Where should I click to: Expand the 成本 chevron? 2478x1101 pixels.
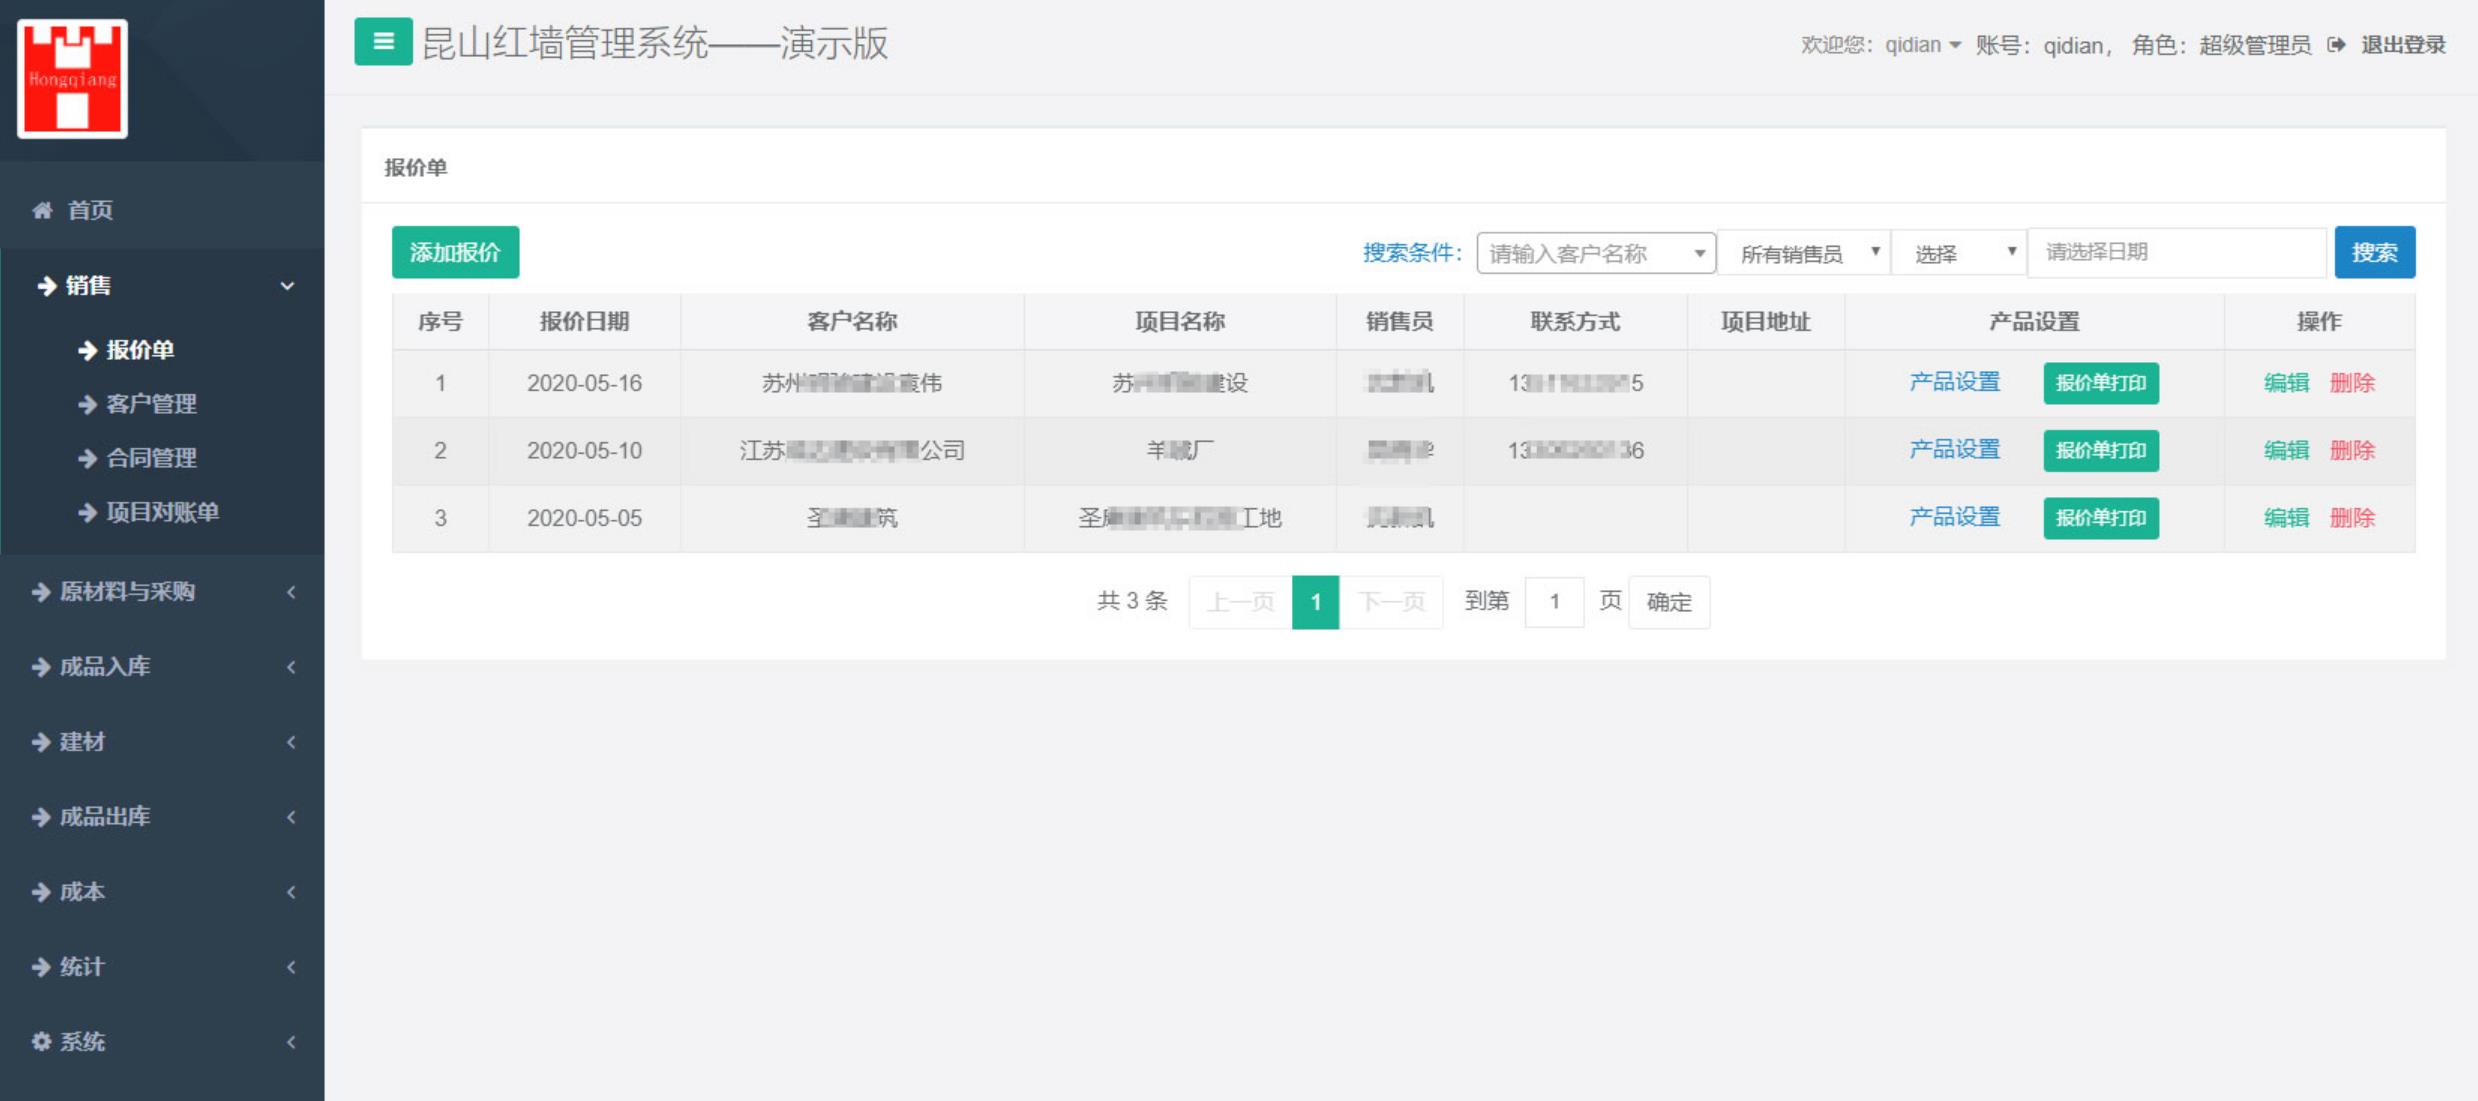(291, 892)
